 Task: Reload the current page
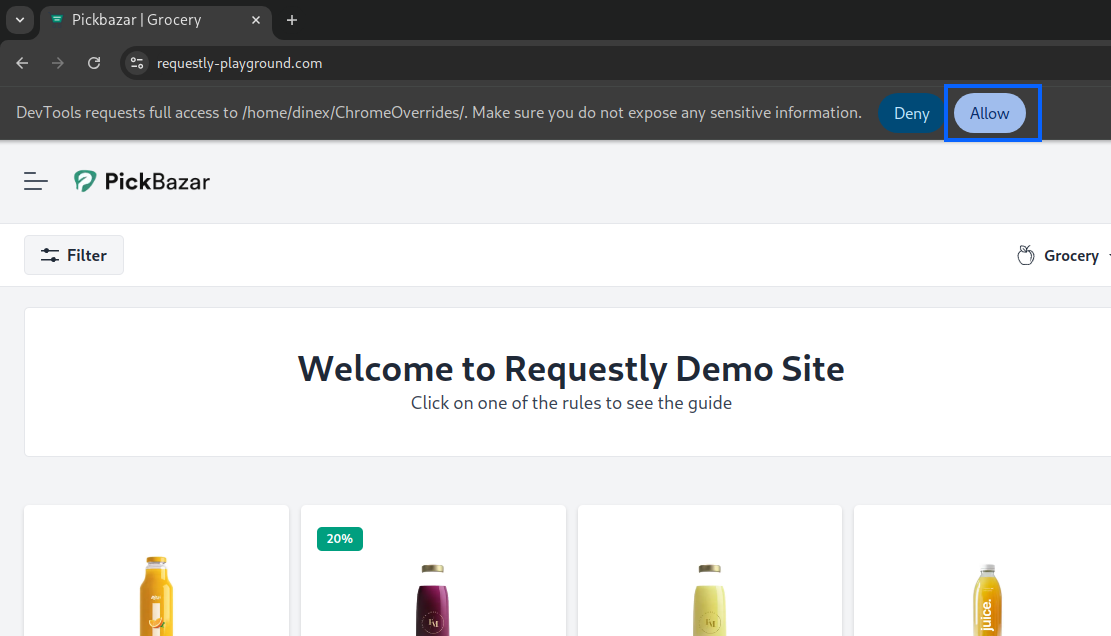[93, 62]
